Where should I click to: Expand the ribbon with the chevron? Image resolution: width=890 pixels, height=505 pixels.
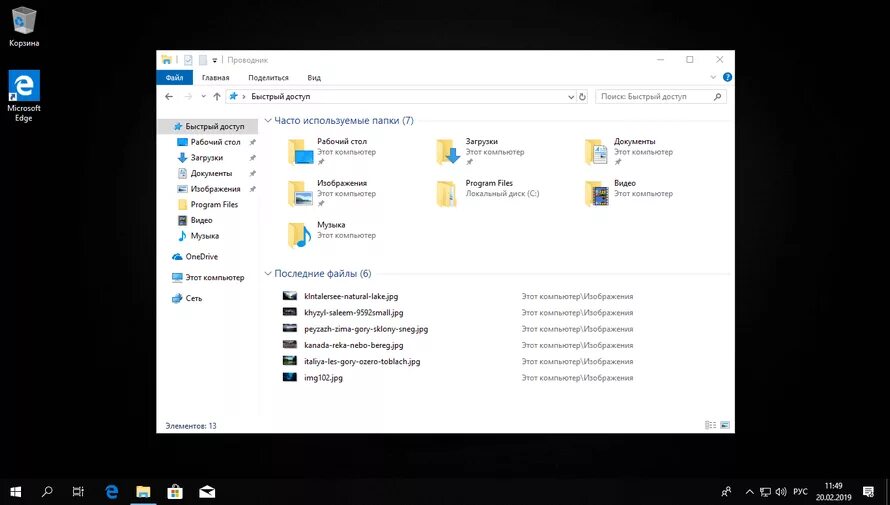coord(713,77)
